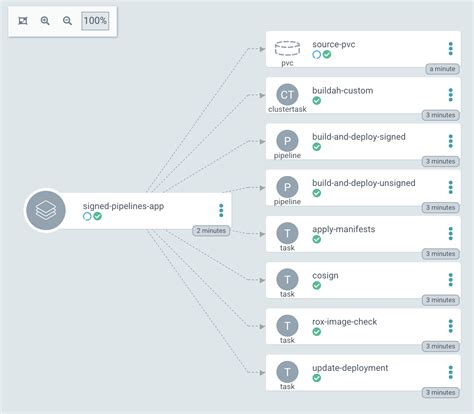Select the rox-image-check node title
Image resolution: width=474 pixels, height=414 pixels.
point(345,322)
